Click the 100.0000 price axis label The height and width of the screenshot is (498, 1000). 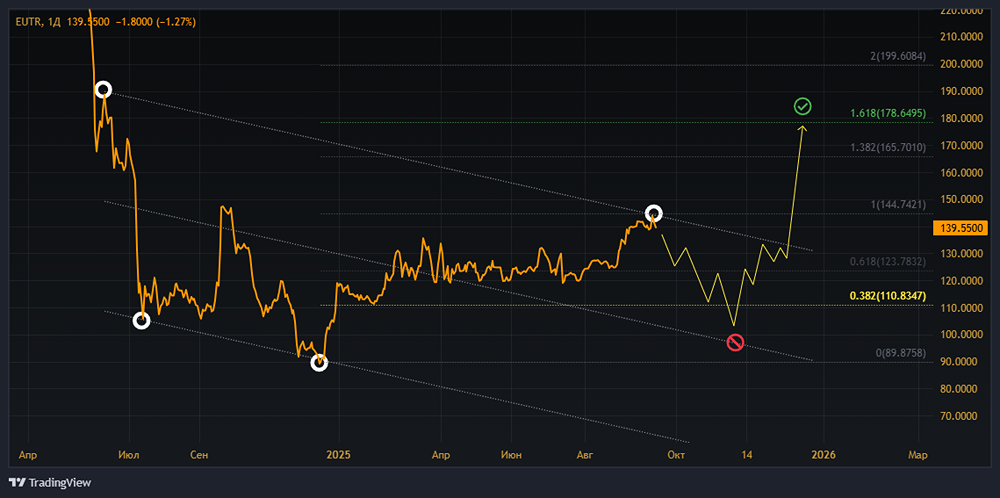coord(960,335)
